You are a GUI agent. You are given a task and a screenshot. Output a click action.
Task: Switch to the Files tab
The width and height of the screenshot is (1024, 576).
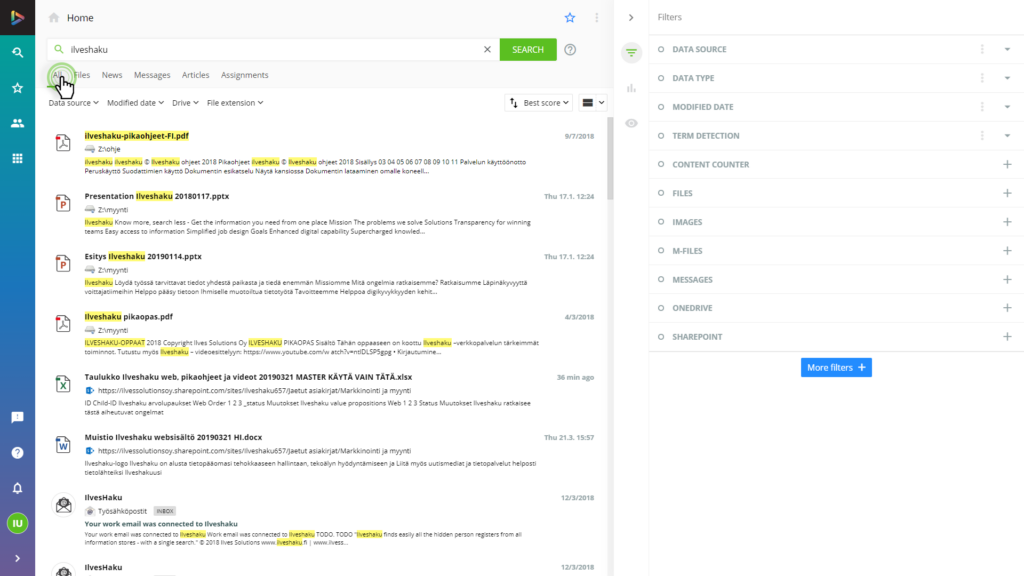coord(82,75)
